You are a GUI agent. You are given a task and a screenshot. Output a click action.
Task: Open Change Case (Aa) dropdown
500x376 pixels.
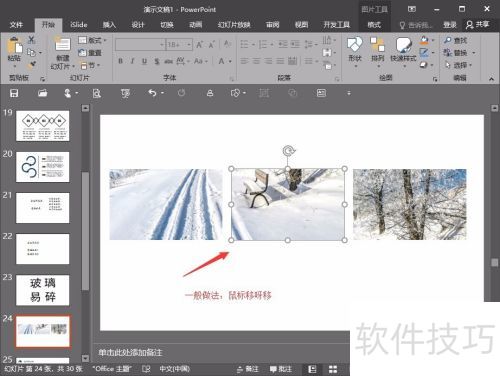click(x=201, y=61)
